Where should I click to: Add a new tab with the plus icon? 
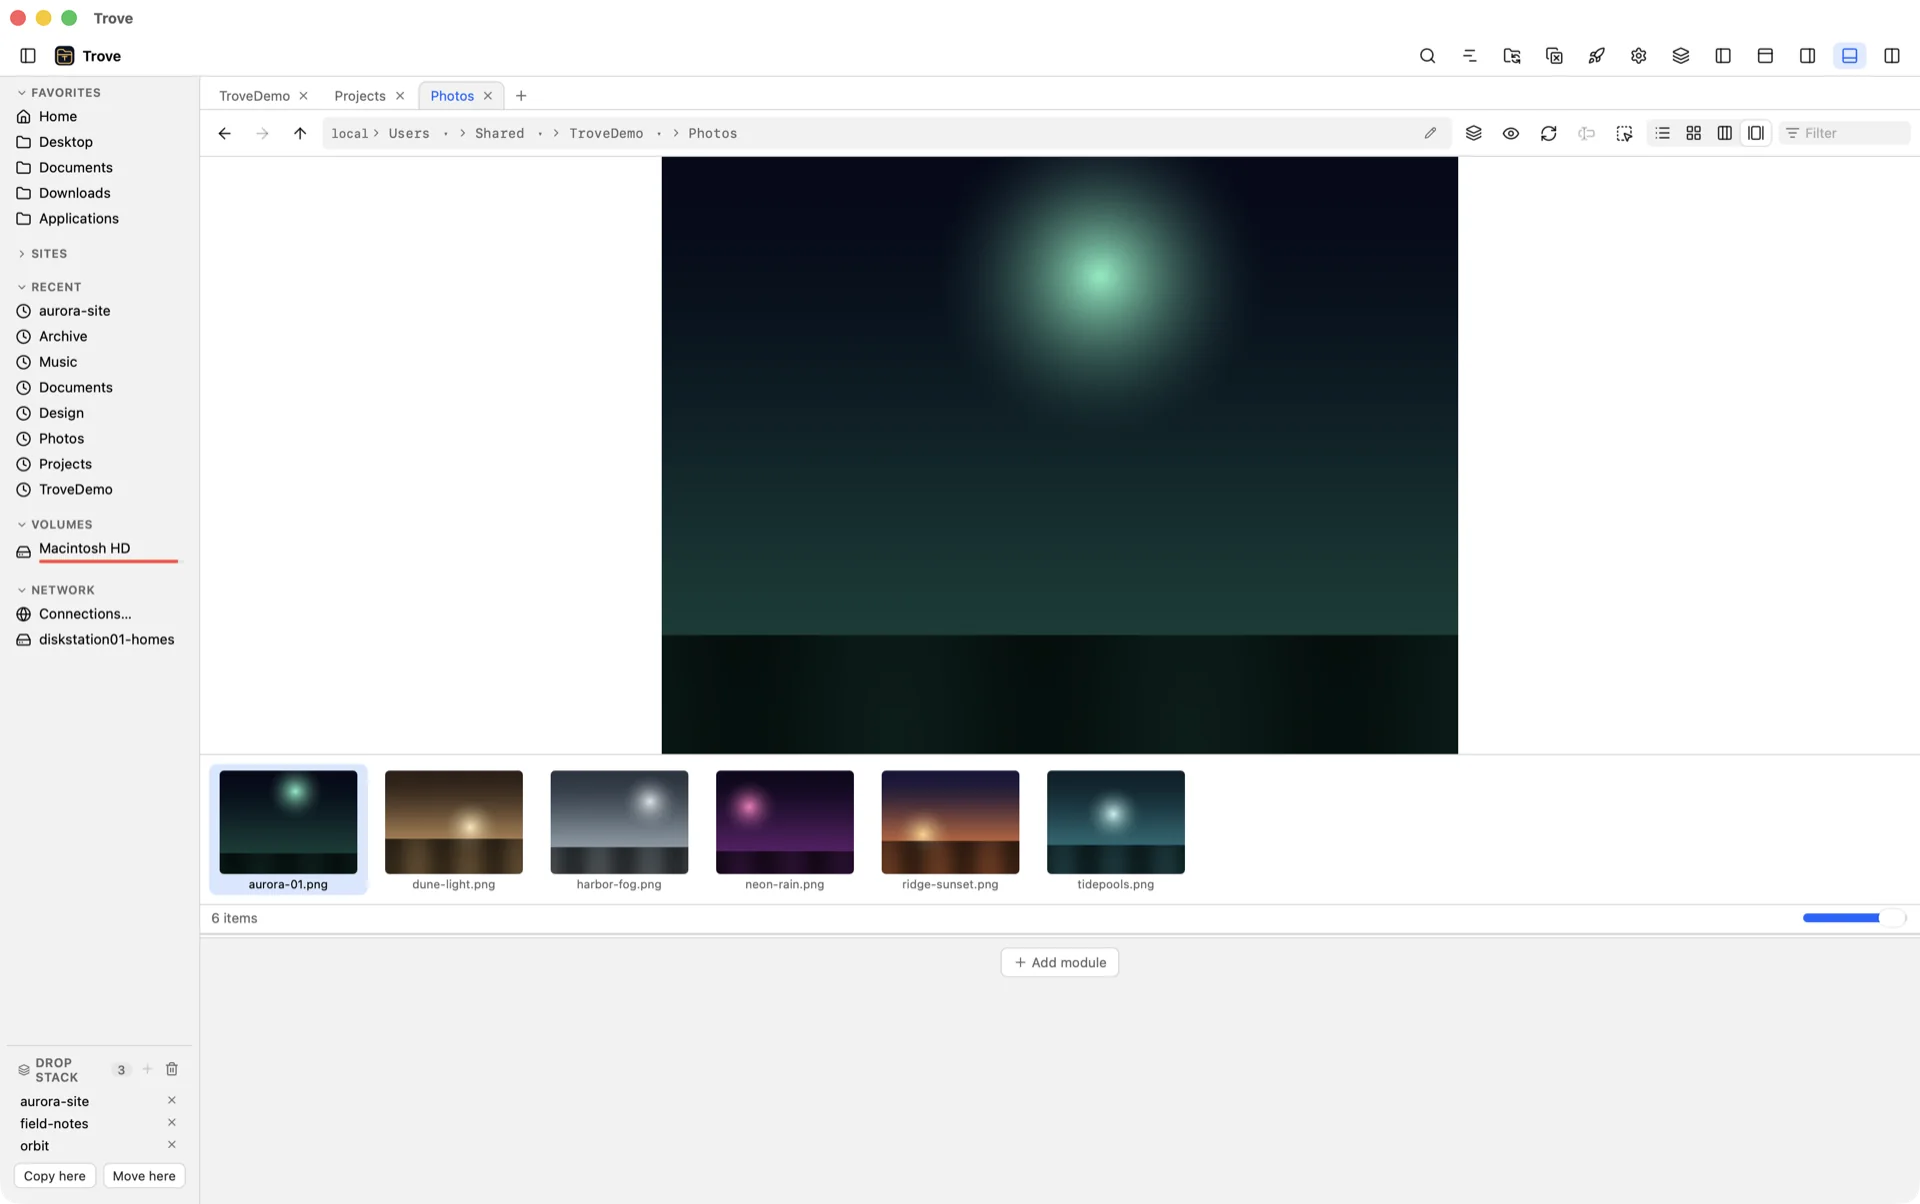(x=521, y=96)
